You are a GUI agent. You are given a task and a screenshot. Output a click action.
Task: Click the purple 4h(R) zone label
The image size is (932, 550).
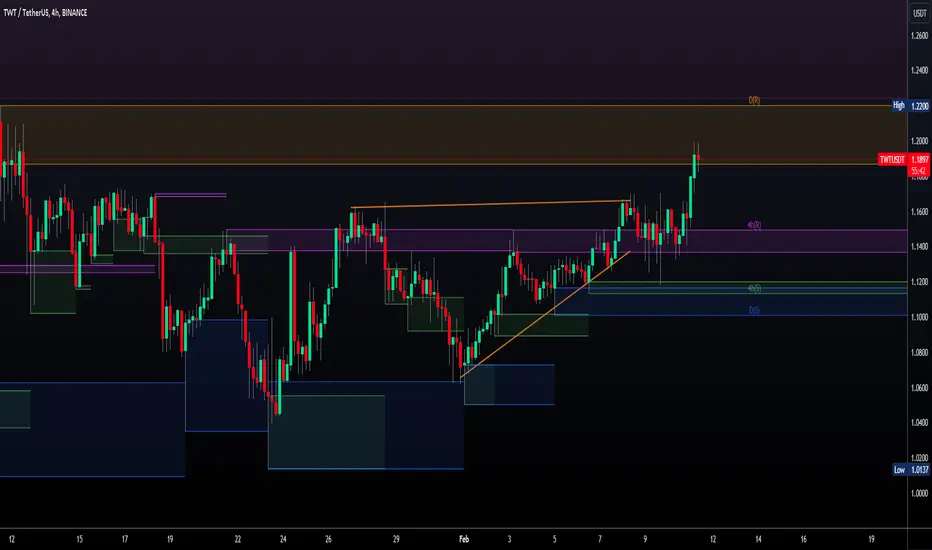[754, 225]
